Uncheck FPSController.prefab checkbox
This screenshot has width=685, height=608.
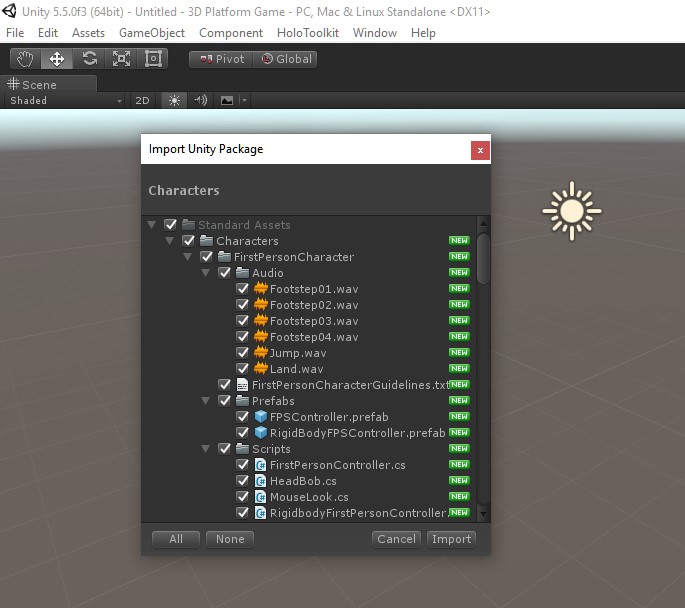[242, 417]
